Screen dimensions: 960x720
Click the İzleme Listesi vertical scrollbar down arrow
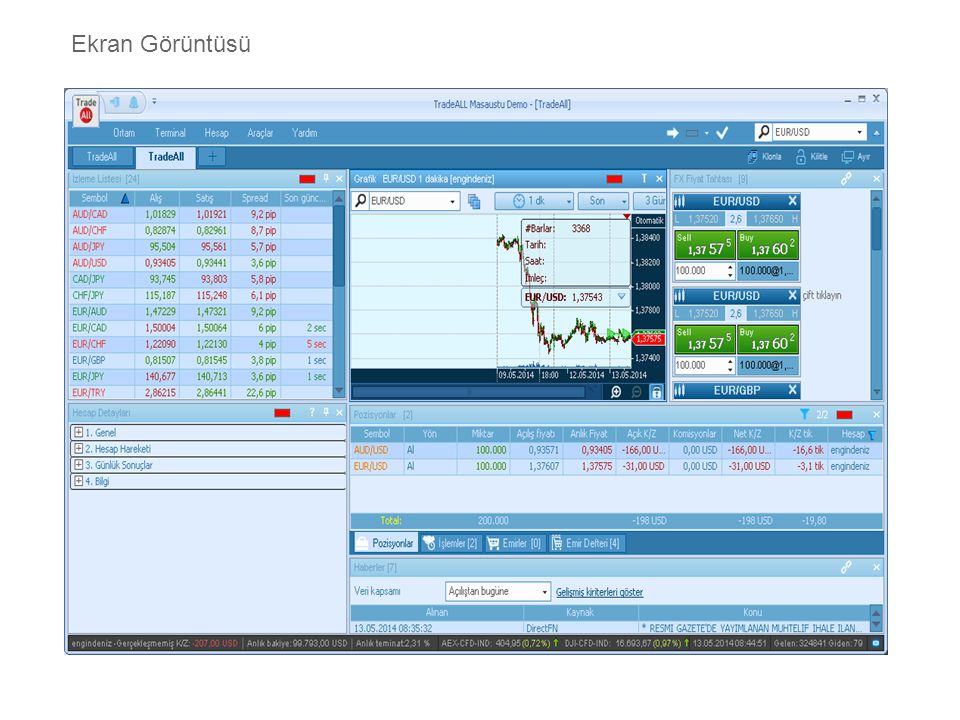coord(339,391)
